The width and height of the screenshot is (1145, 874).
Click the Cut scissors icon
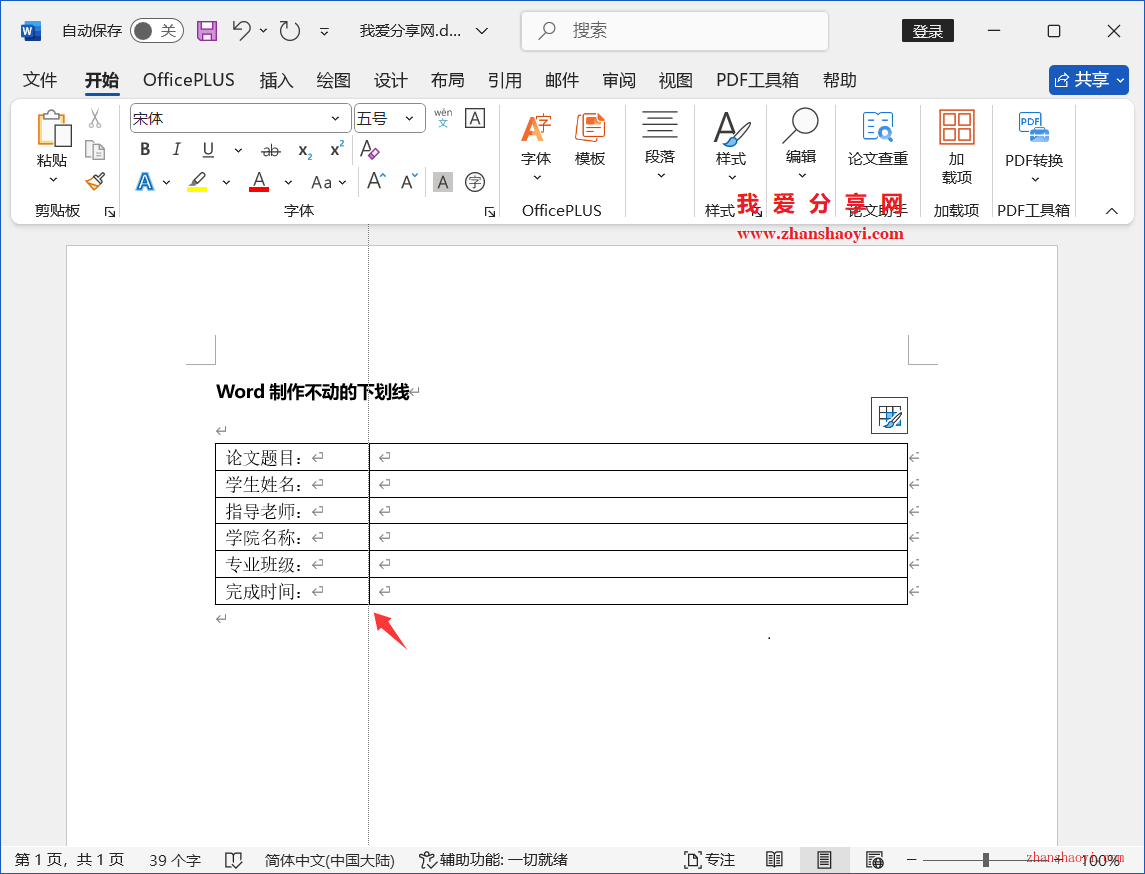(x=95, y=118)
